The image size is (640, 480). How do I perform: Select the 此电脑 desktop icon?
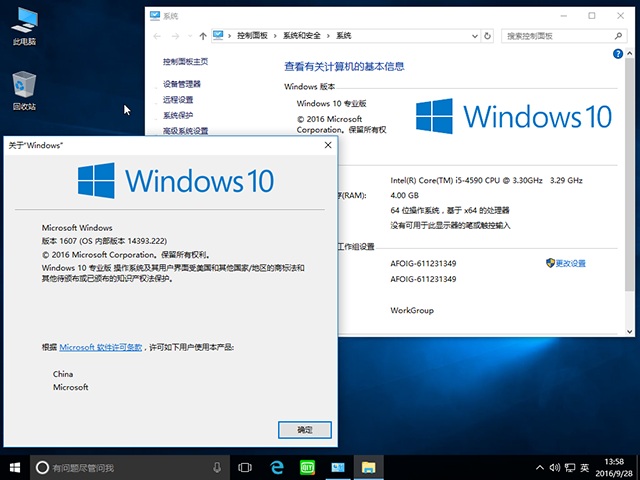coord(24,24)
